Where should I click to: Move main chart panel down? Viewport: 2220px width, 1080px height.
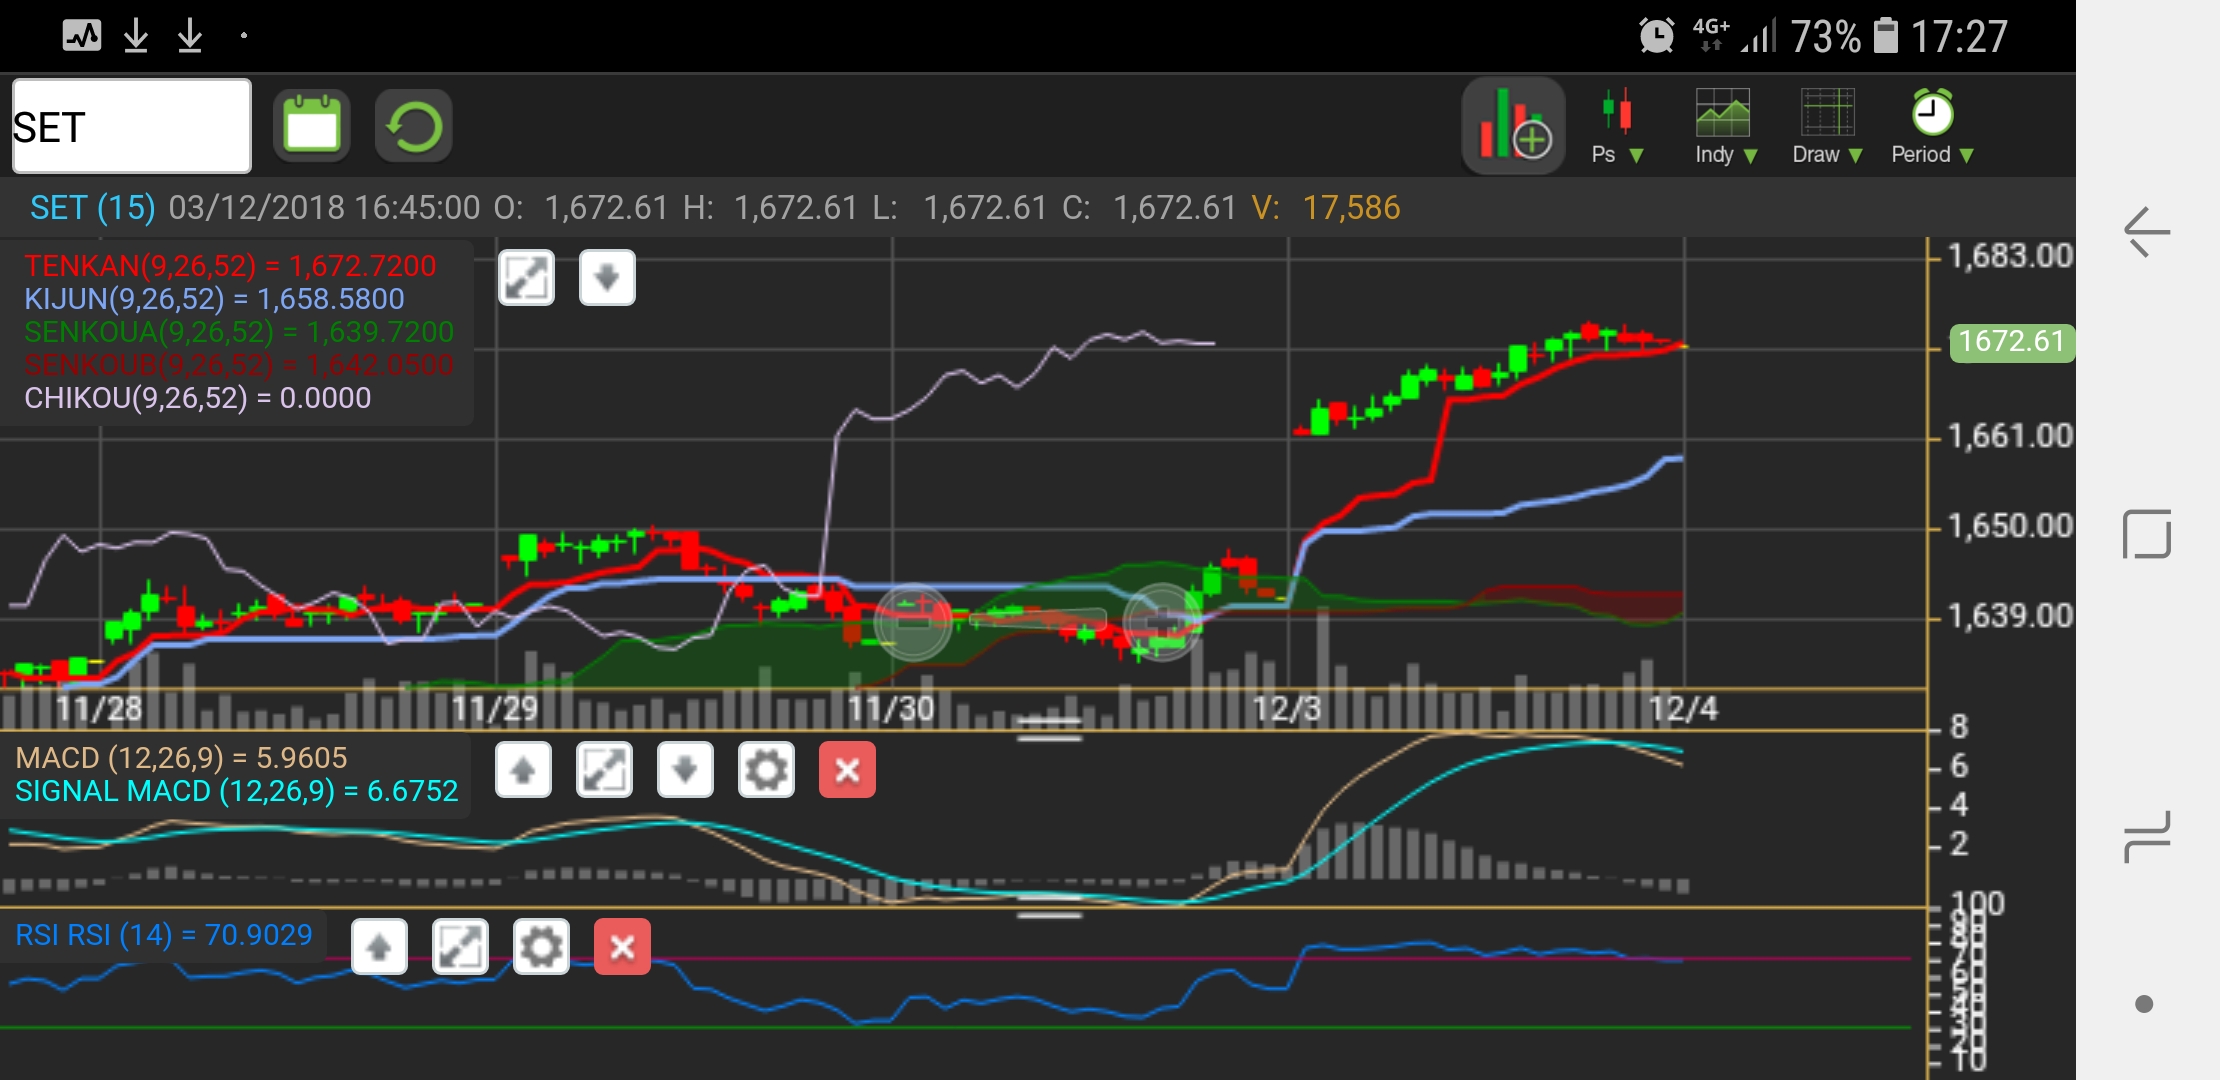point(607,277)
